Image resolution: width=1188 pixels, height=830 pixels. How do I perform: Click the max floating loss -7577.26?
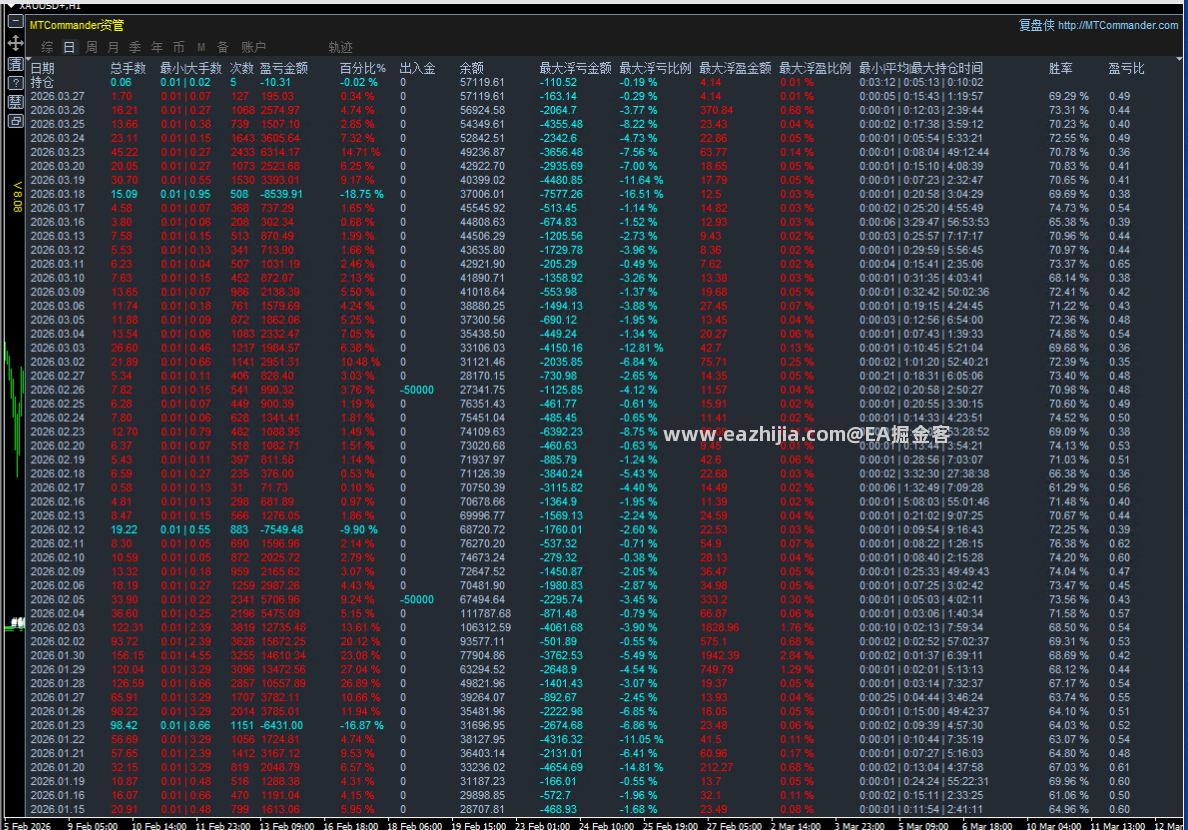click(561, 194)
